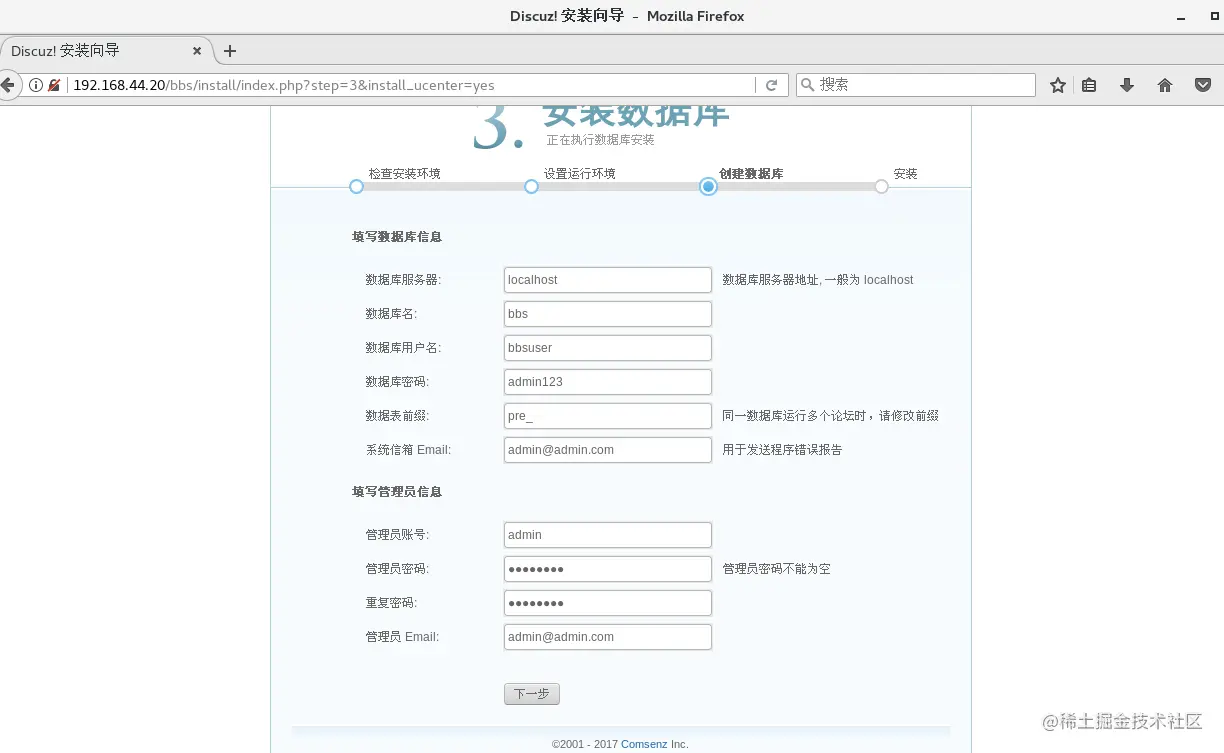This screenshot has width=1224, height=753.
Task: Edit the 系统信箱 Email field
Action: [608, 450]
